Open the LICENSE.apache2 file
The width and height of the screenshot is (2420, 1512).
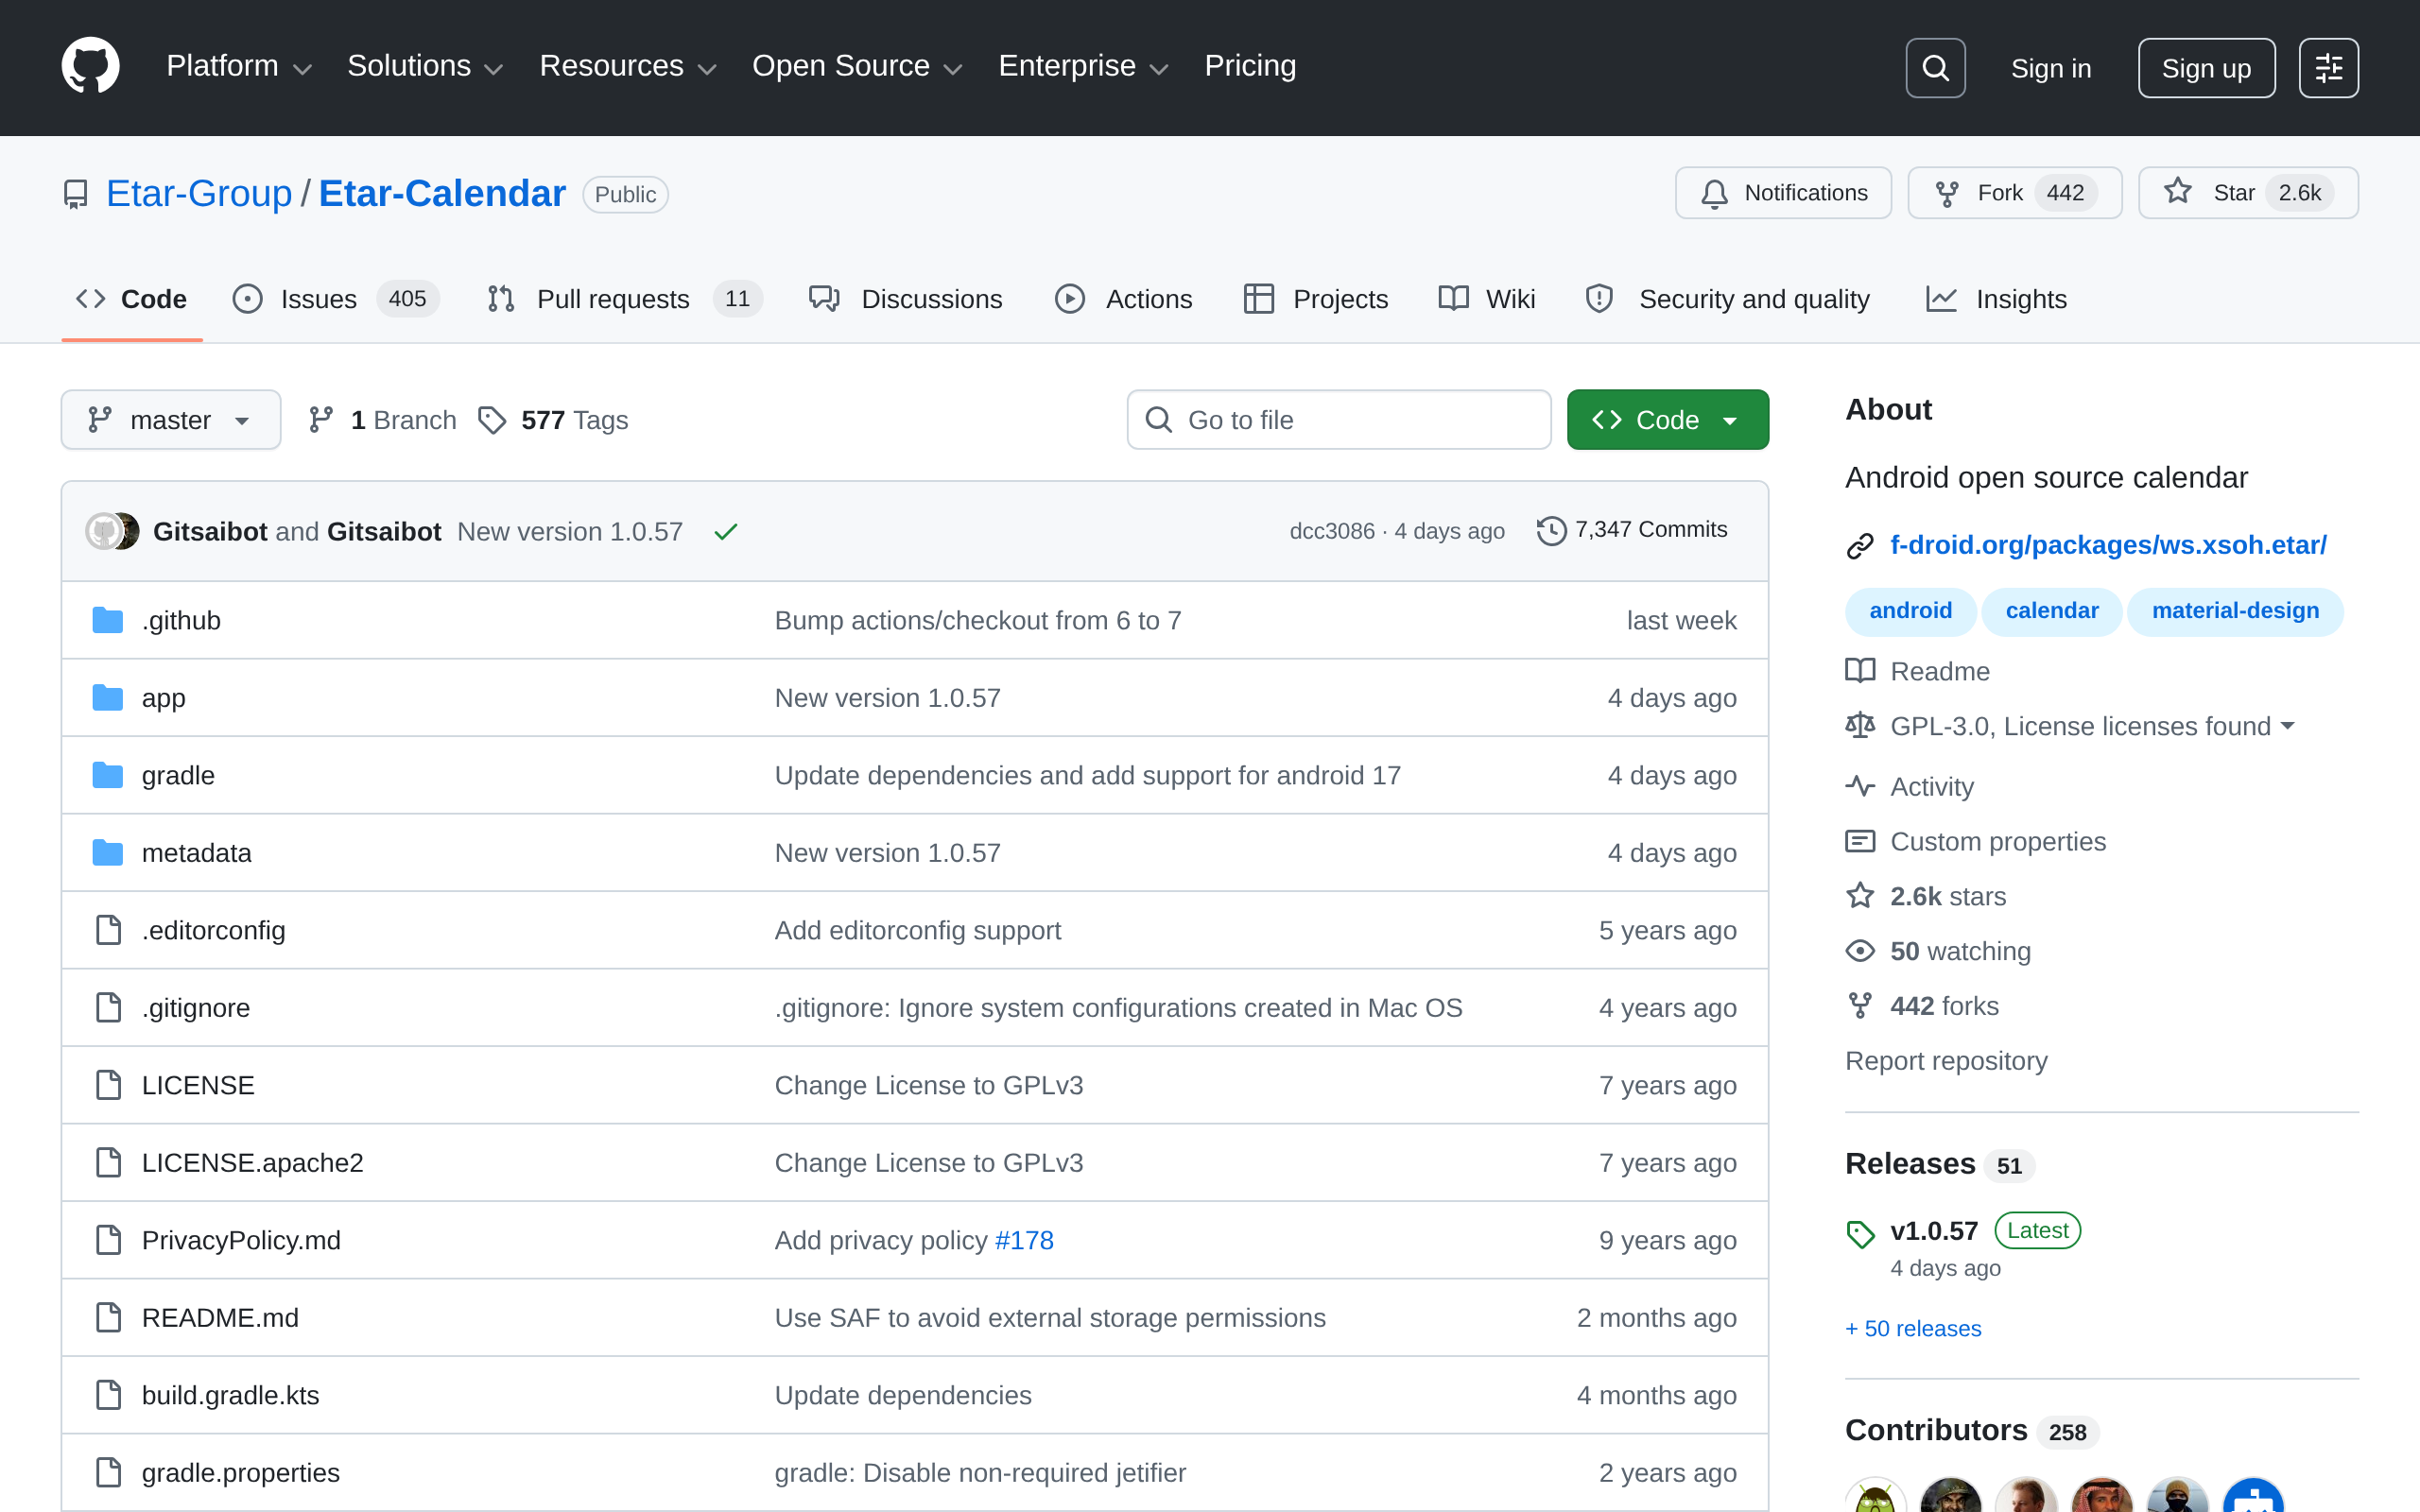pos(253,1163)
